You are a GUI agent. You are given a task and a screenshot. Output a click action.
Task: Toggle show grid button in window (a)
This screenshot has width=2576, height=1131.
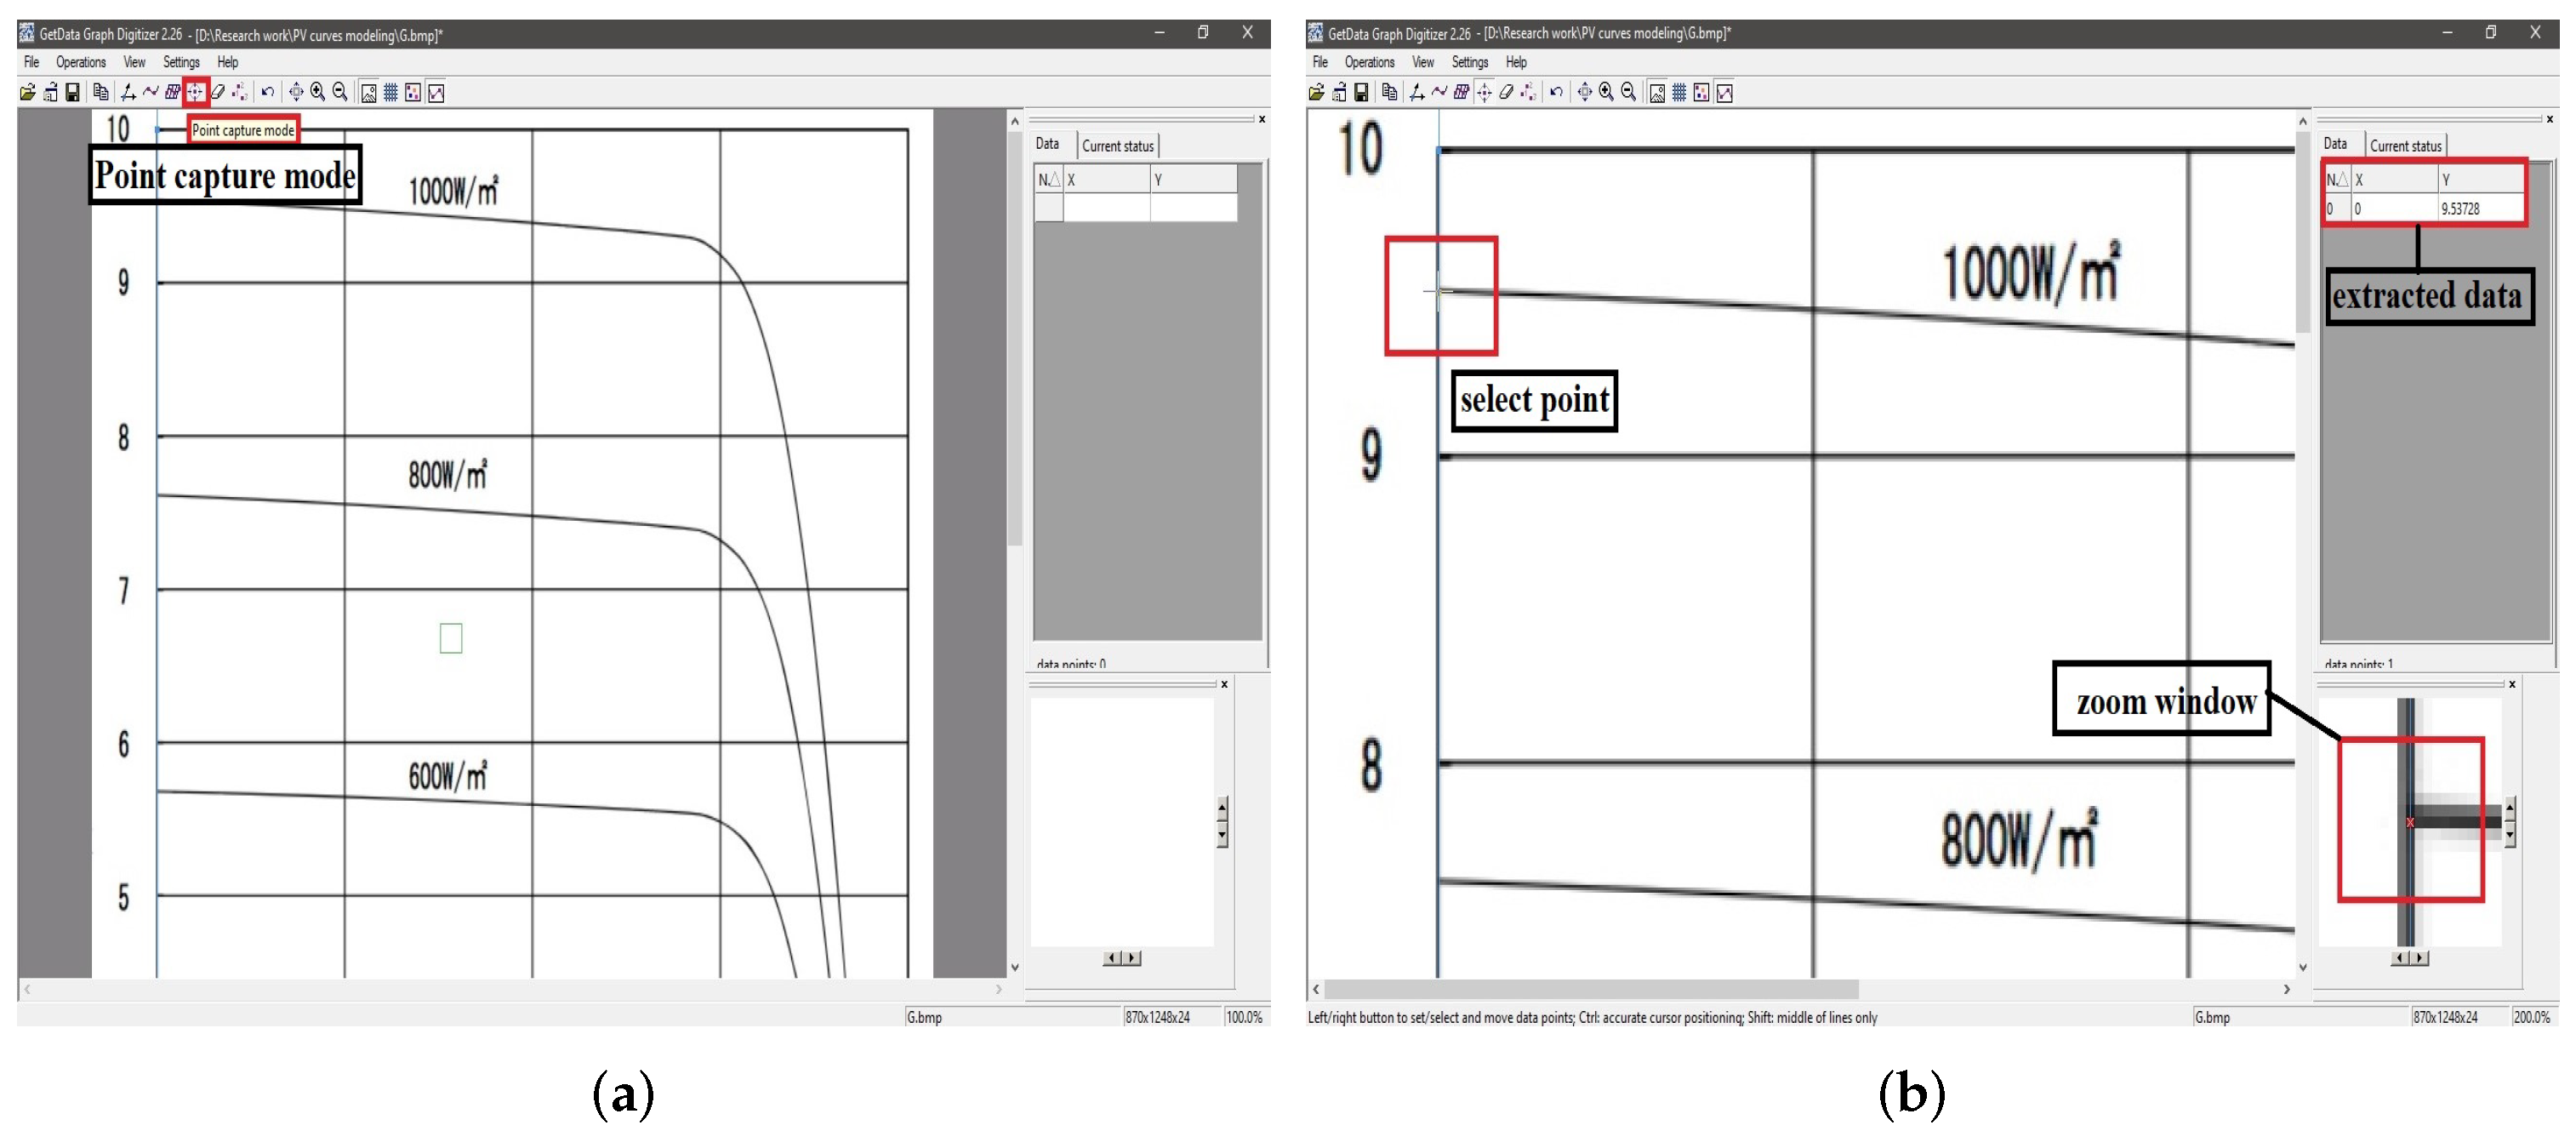[391, 92]
